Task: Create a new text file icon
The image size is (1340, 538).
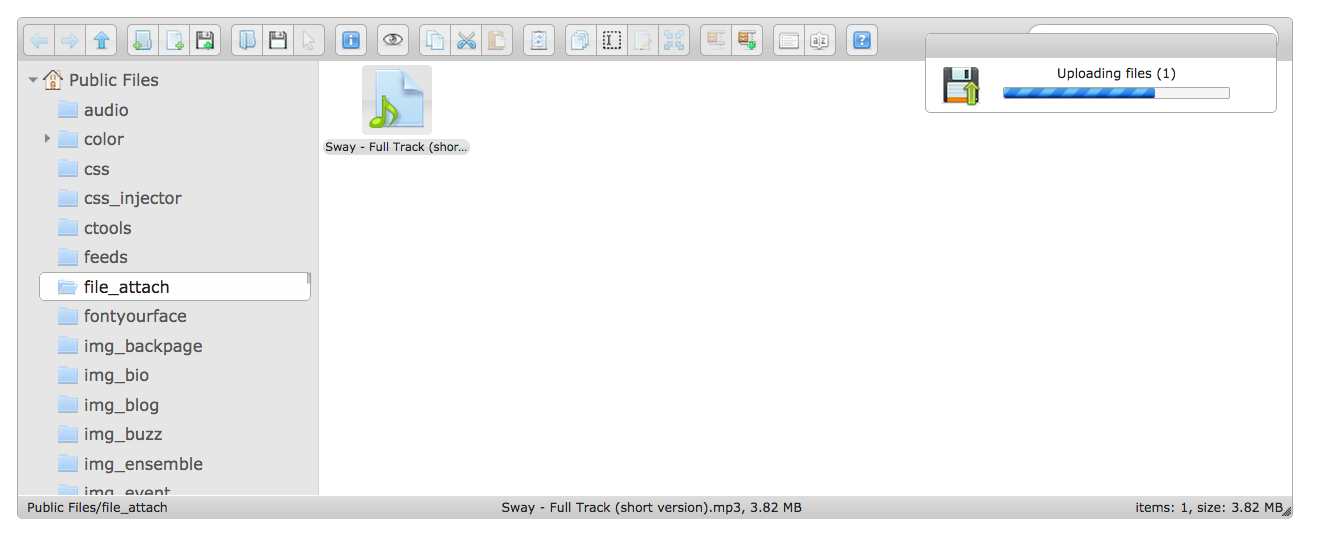Action: [x=174, y=40]
